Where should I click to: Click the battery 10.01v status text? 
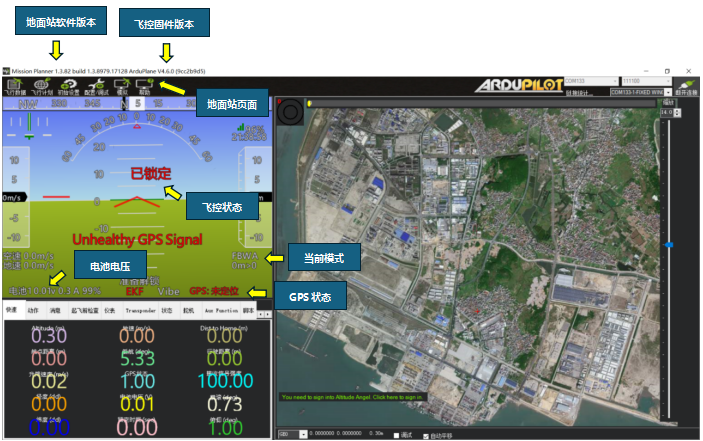point(55,291)
